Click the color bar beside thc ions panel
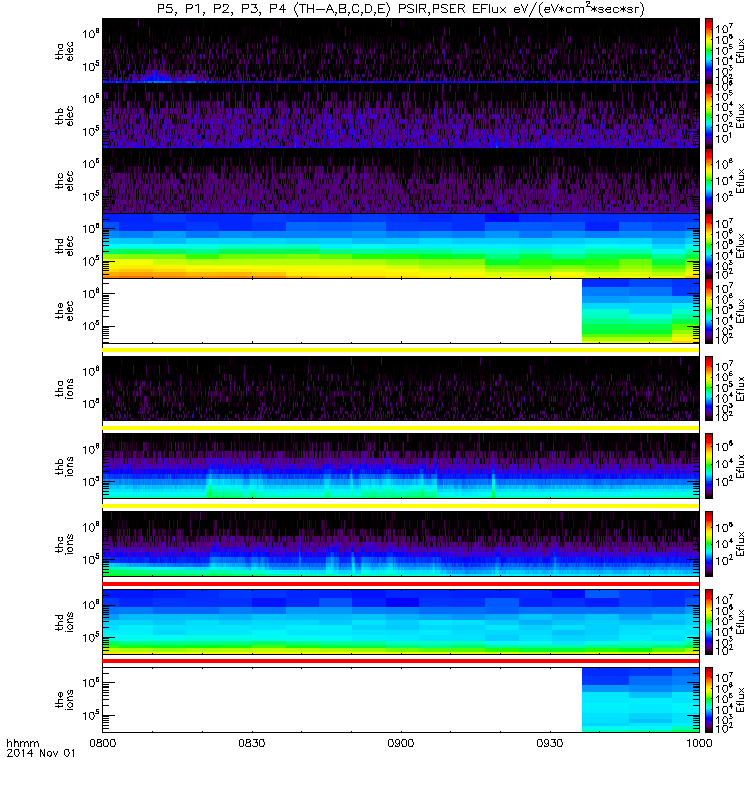 tap(709, 544)
